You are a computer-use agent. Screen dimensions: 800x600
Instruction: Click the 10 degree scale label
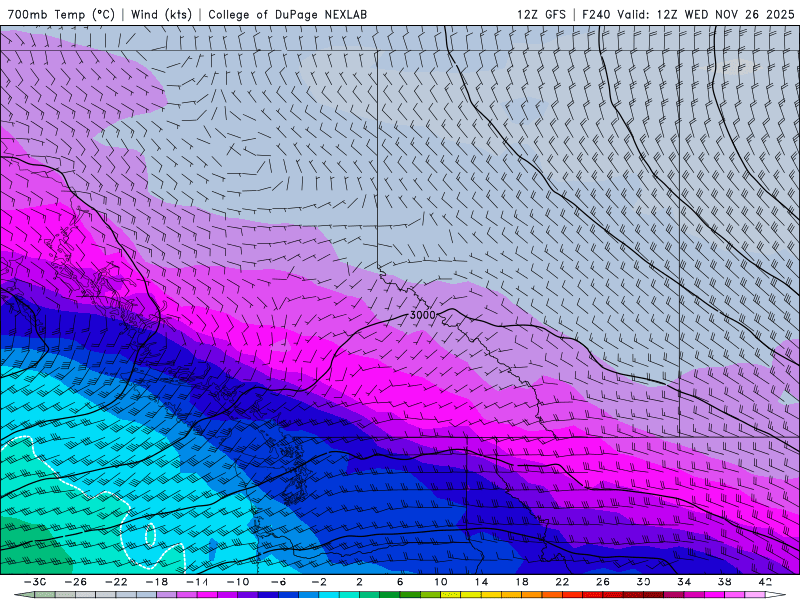441,582
